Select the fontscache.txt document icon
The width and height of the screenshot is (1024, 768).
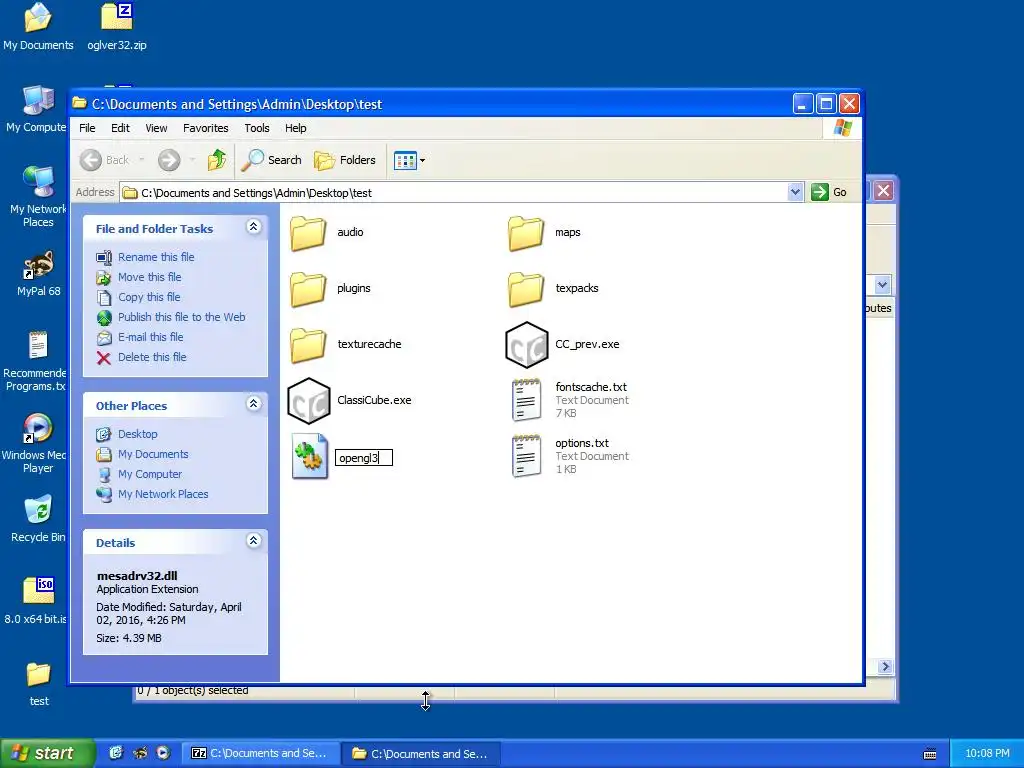[526, 400]
